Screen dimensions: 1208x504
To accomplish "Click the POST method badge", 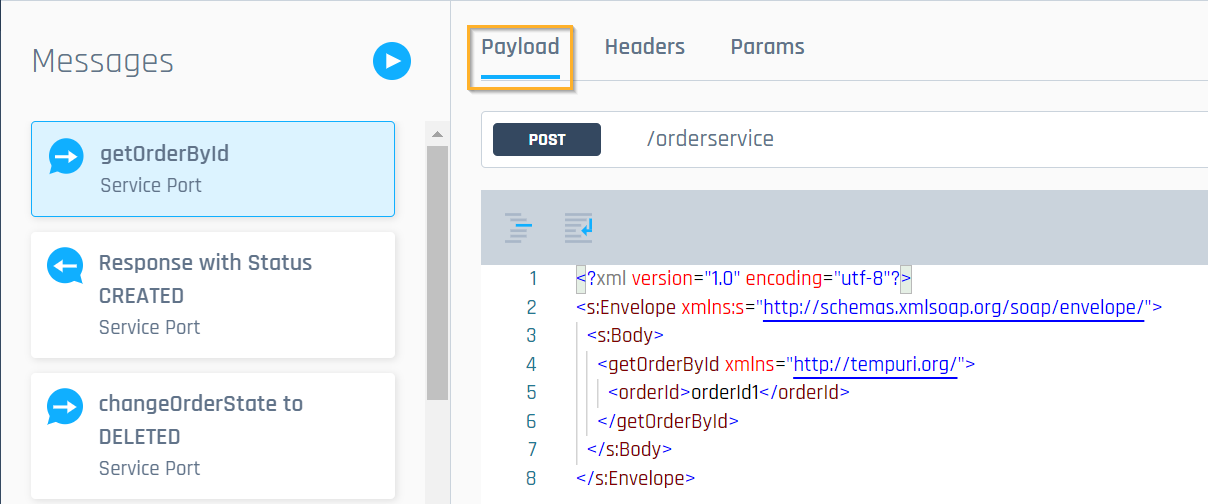I will pos(546,140).
